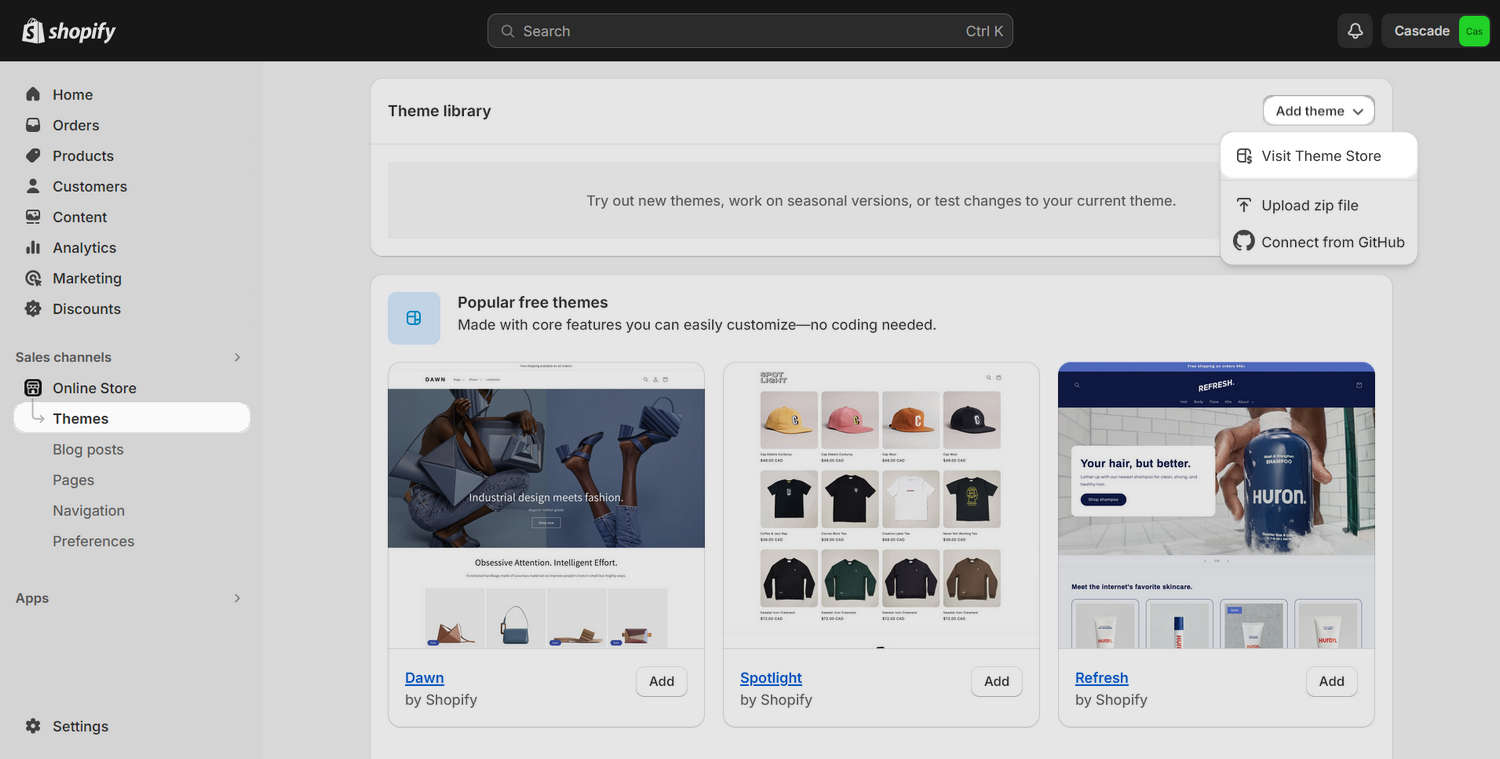The height and width of the screenshot is (759, 1500).
Task: Click the Popular free themes heading
Action: pos(532,302)
